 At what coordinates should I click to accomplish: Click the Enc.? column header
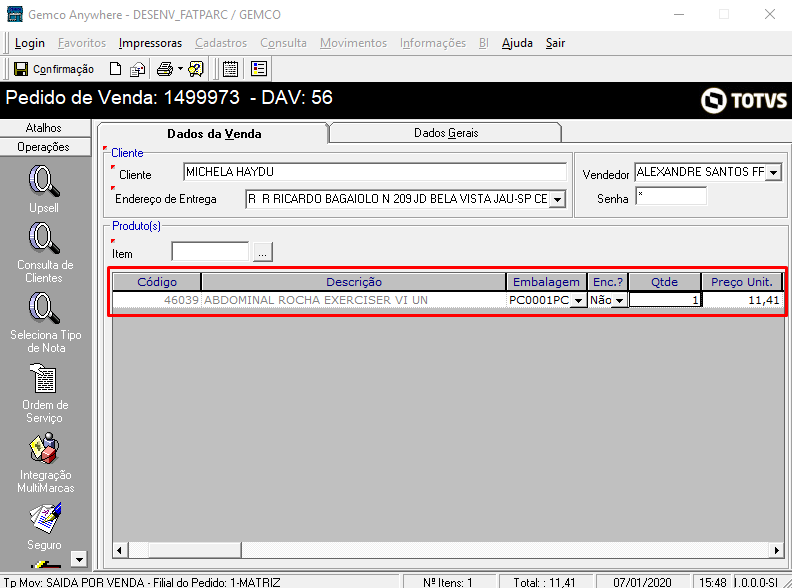tap(608, 282)
